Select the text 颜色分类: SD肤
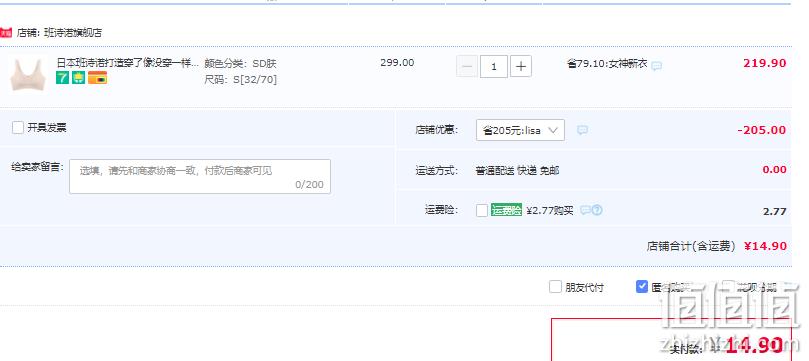Screen dimensions: 809x361 click(x=240, y=64)
